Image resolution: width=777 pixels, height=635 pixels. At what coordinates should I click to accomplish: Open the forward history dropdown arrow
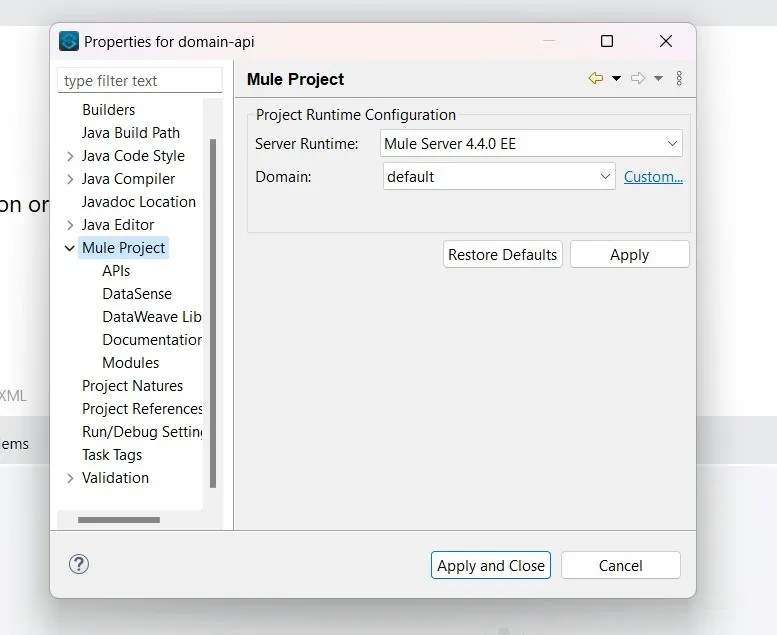658,78
